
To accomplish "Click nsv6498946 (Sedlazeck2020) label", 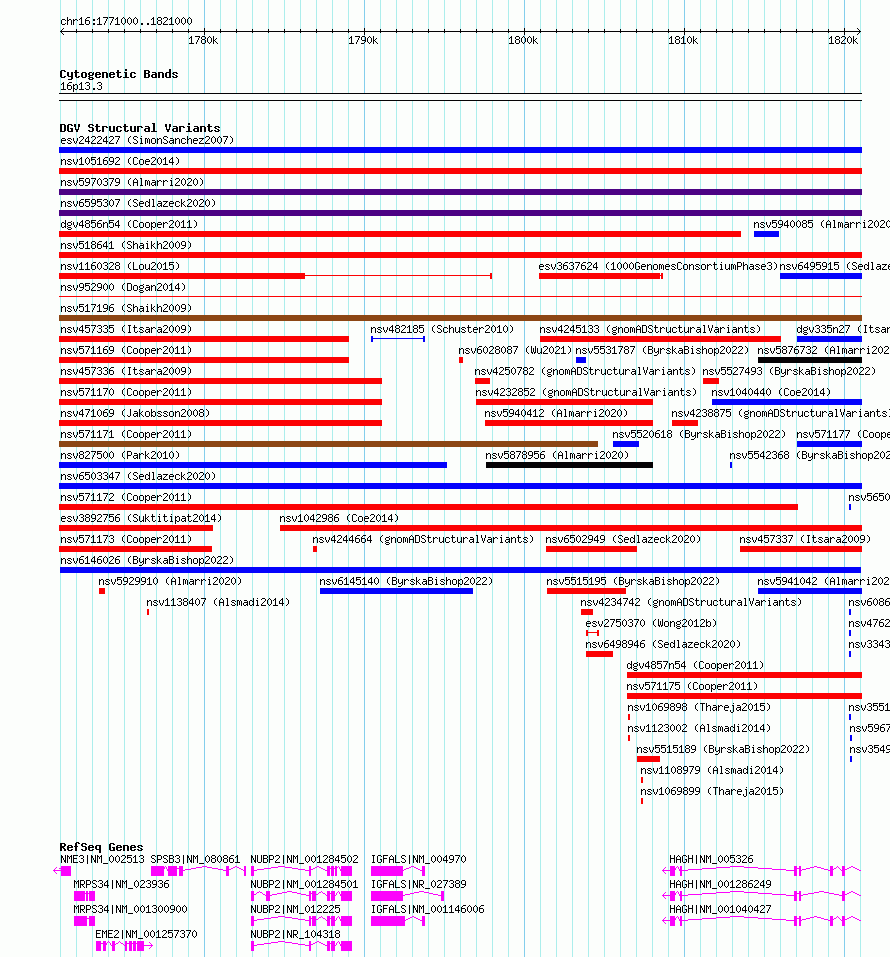I will pos(663,645).
